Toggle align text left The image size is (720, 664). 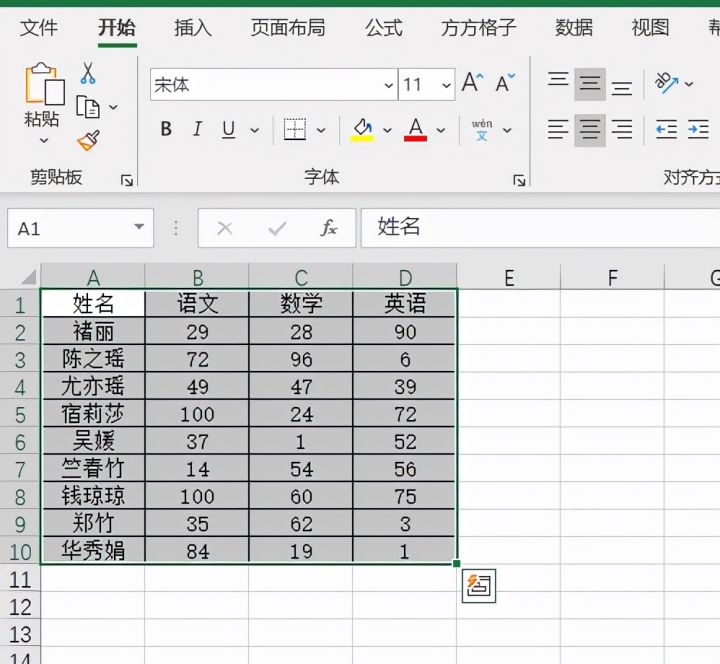pos(558,129)
